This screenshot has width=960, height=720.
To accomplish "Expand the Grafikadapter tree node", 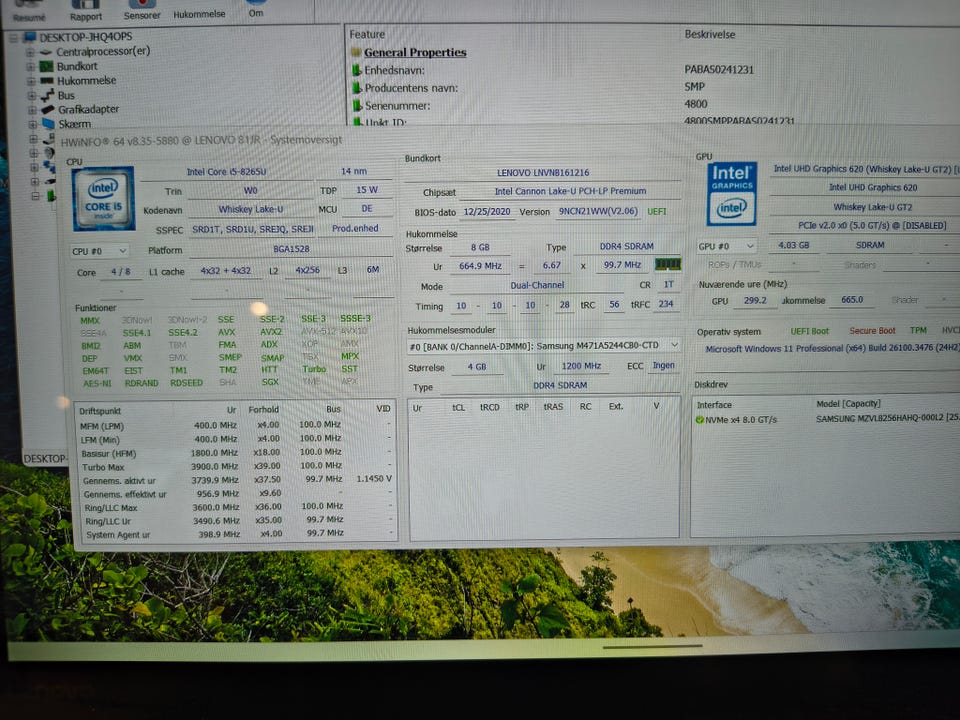I will (32, 110).
